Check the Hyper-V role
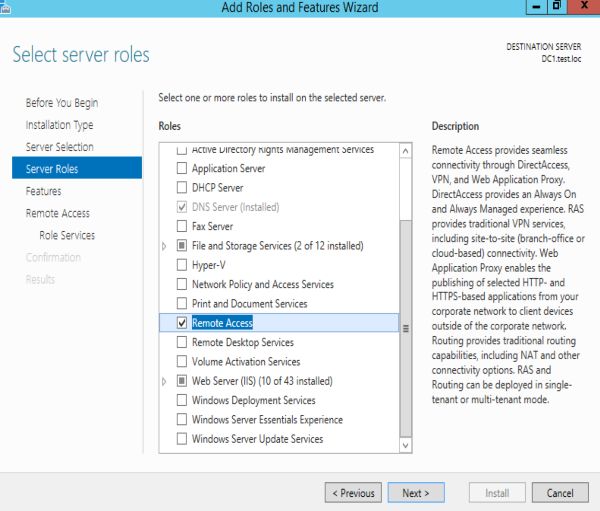The height and width of the screenshot is (511, 600). 182,265
